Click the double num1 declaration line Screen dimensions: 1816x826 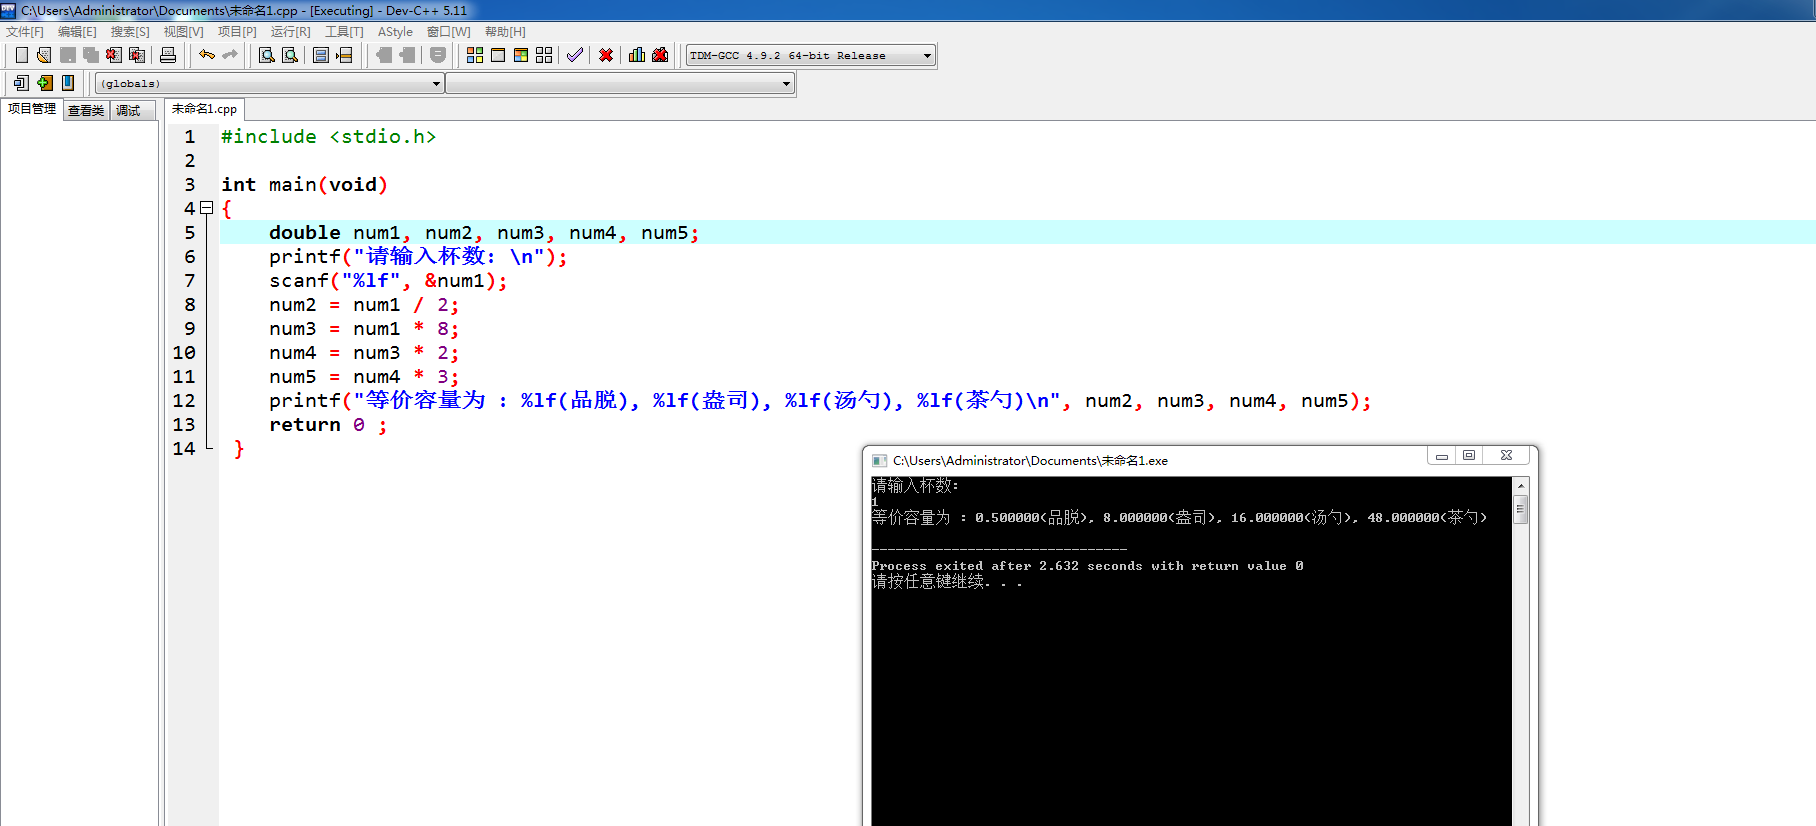484,233
